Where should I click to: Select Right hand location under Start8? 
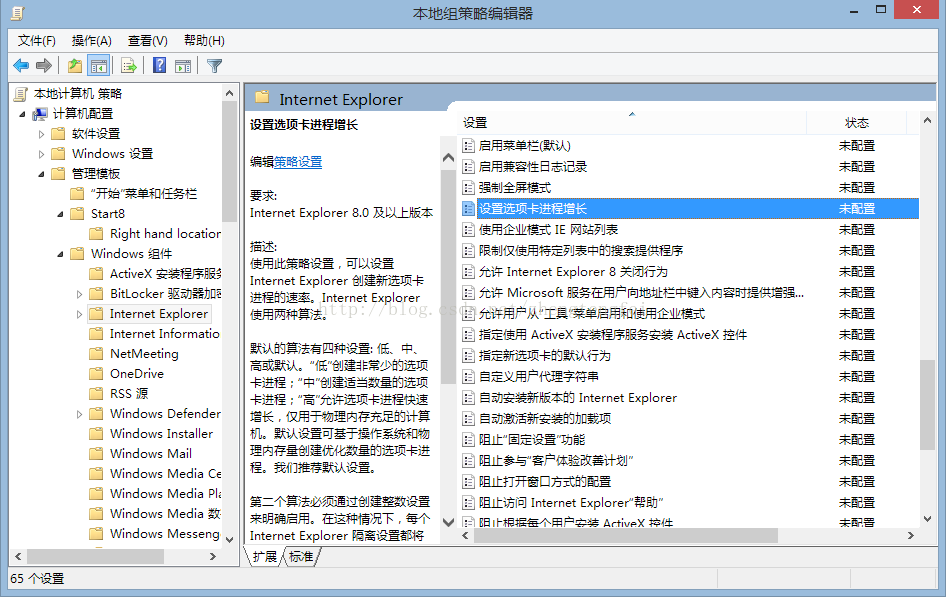point(165,233)
